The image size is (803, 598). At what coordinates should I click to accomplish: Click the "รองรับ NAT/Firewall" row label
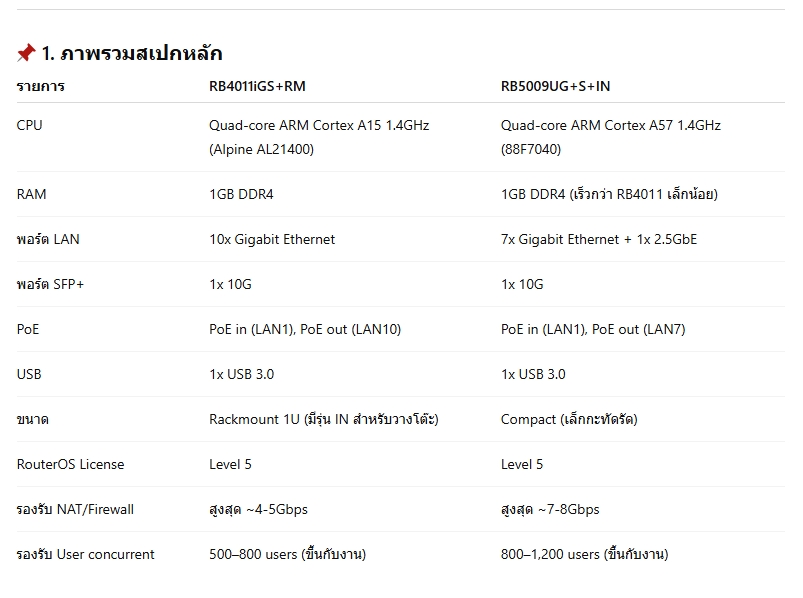(x=75, y=509)
